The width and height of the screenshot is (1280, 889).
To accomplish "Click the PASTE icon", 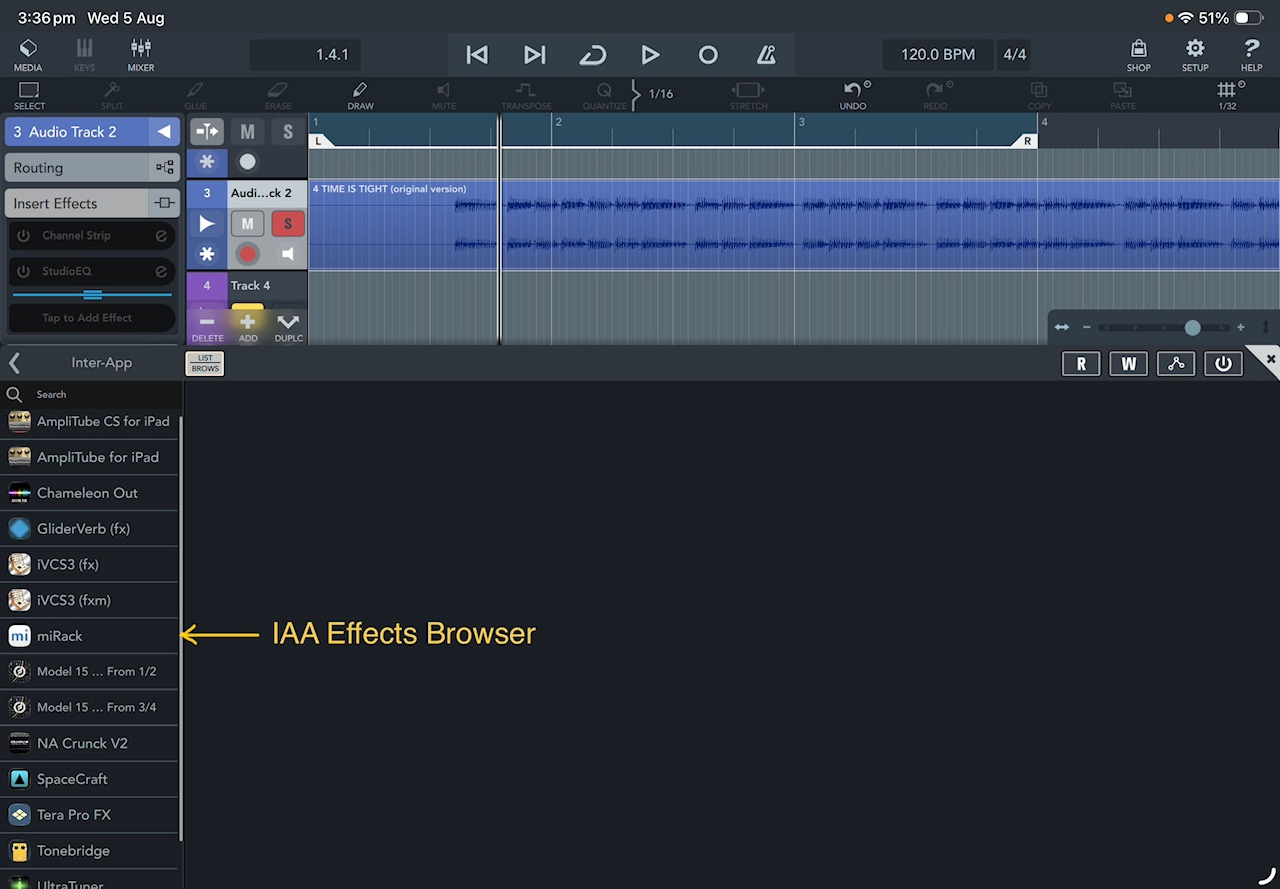I will click(1122, 95).
